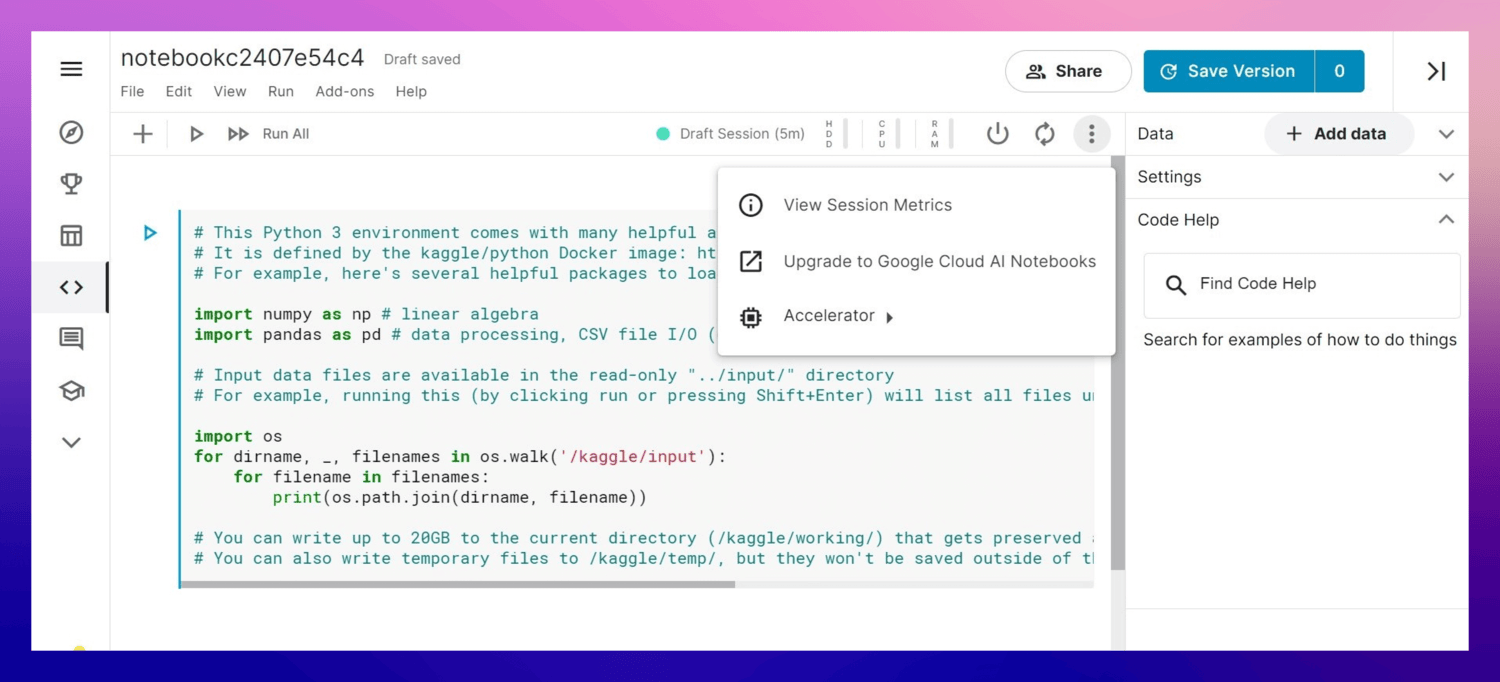Expand the Settings section chevron
This screenshot has height=682, width=1500.
(1446, 177)
